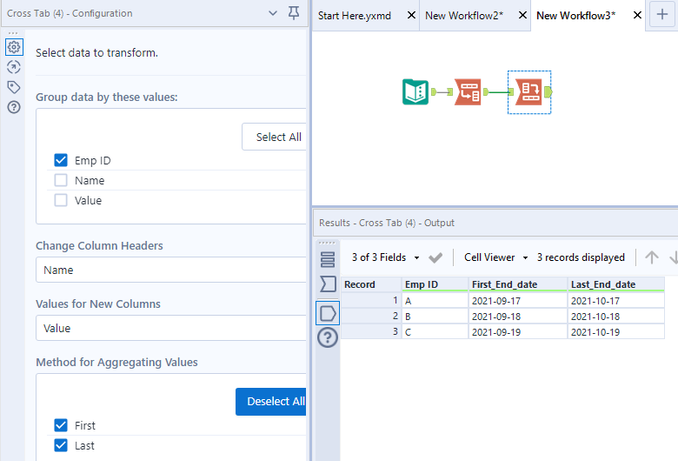Click the Record column header
Image resolution: width=678 pixels, height=461 pixels.
(x=371, y=285)
